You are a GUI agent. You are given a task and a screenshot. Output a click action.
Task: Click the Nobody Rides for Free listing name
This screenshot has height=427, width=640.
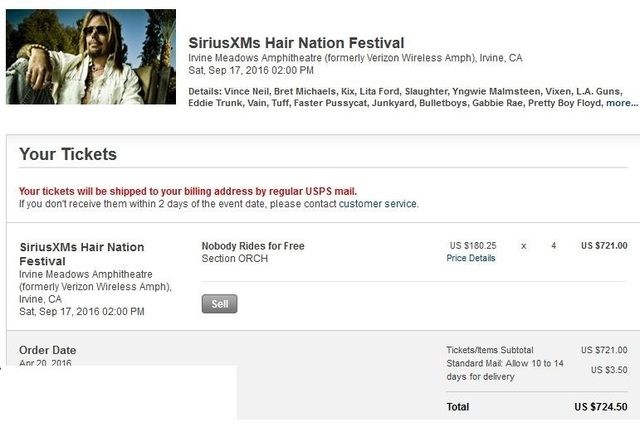tap(253, 246)
